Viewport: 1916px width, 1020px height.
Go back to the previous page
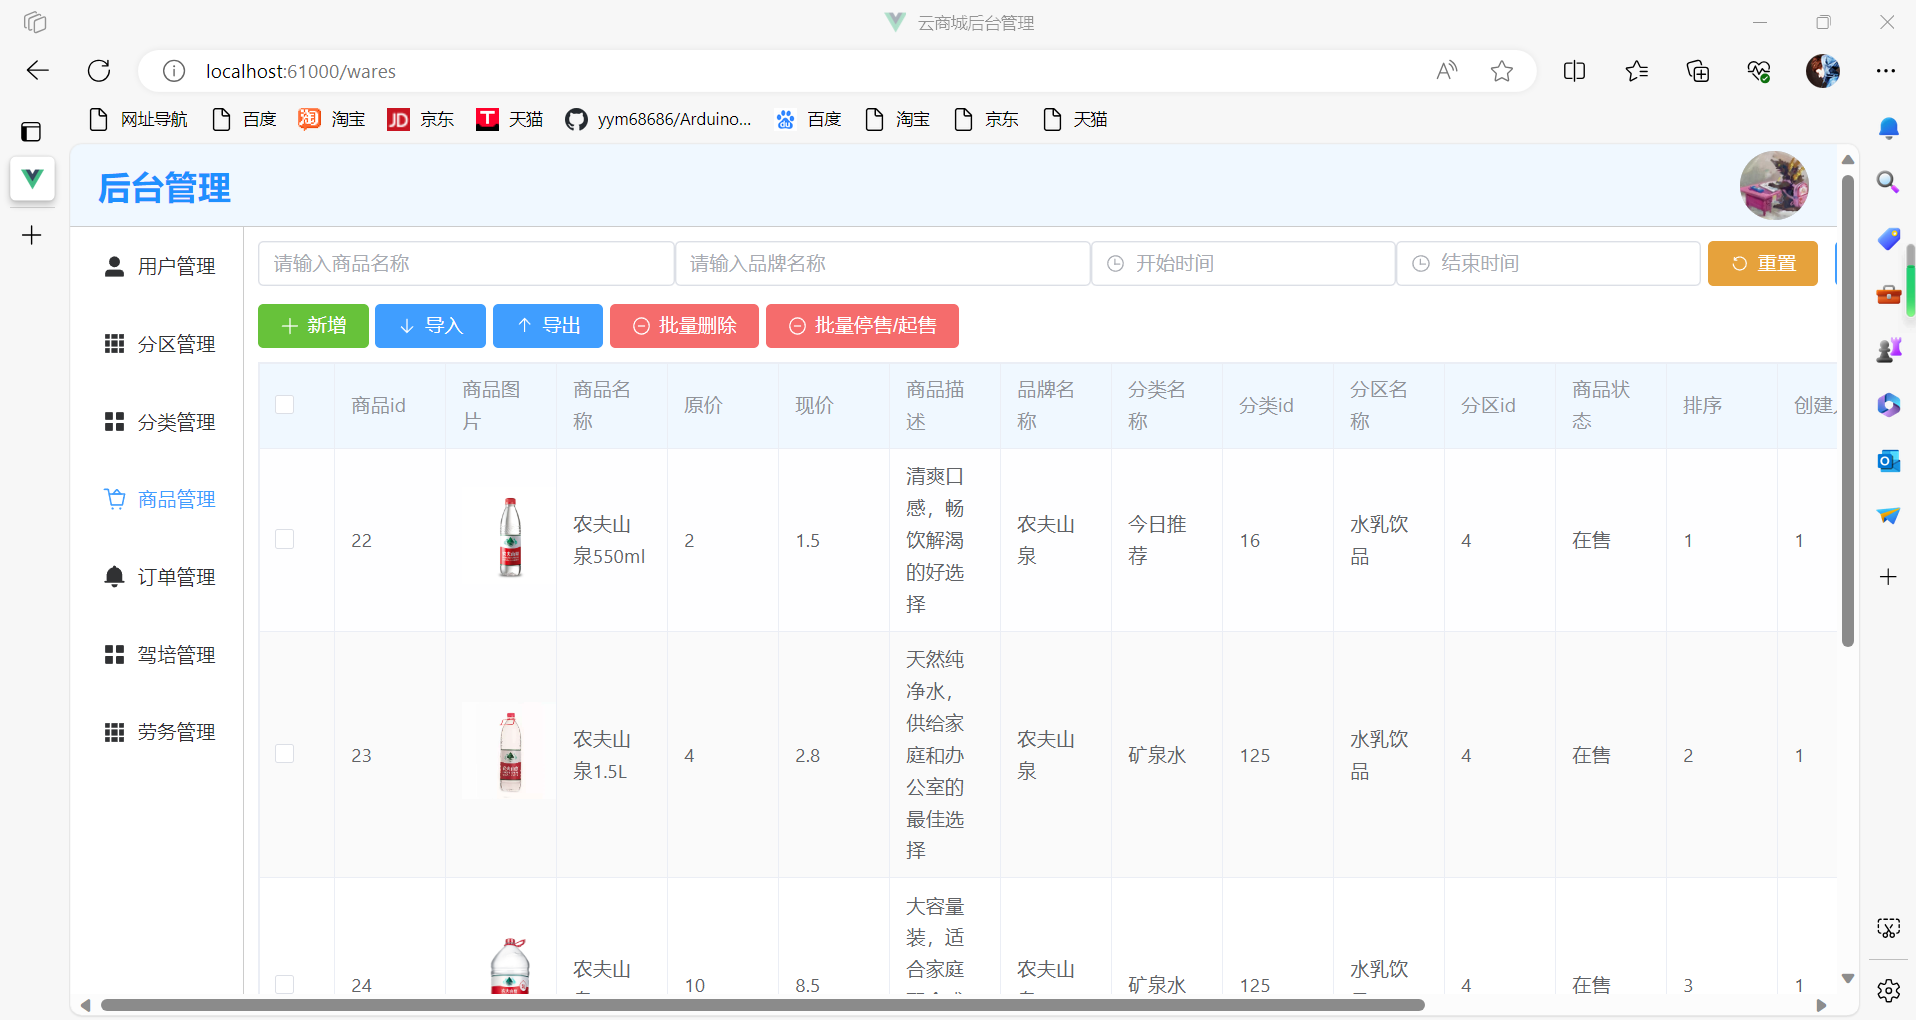click(x=37, y=71)
